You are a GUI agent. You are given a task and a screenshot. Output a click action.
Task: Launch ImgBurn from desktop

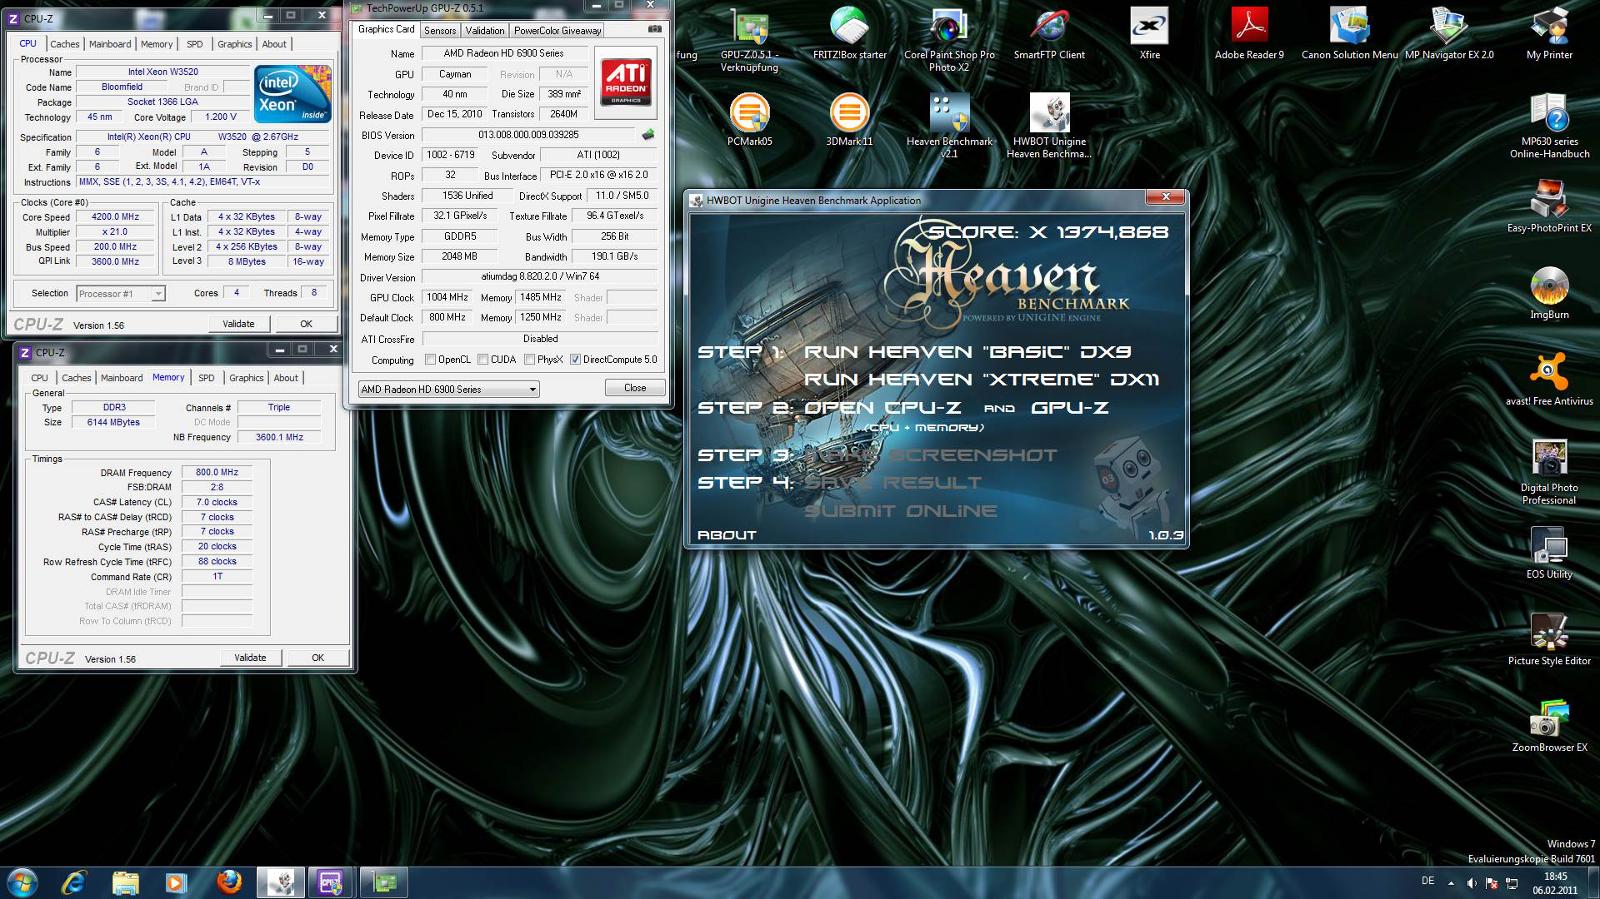[1549, 293]
